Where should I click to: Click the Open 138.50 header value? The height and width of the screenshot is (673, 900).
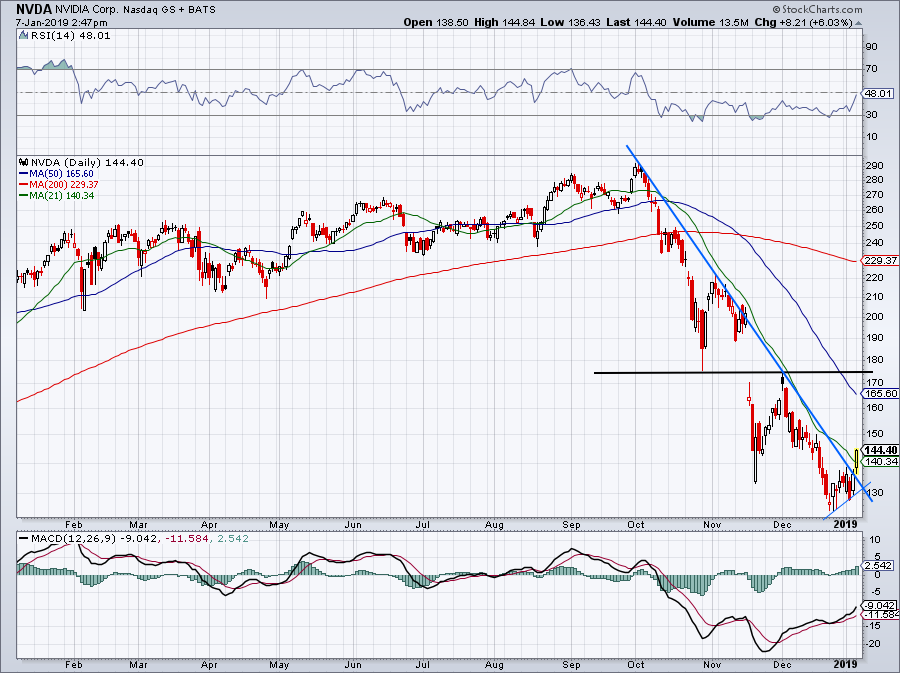click(x=436, y=22)
